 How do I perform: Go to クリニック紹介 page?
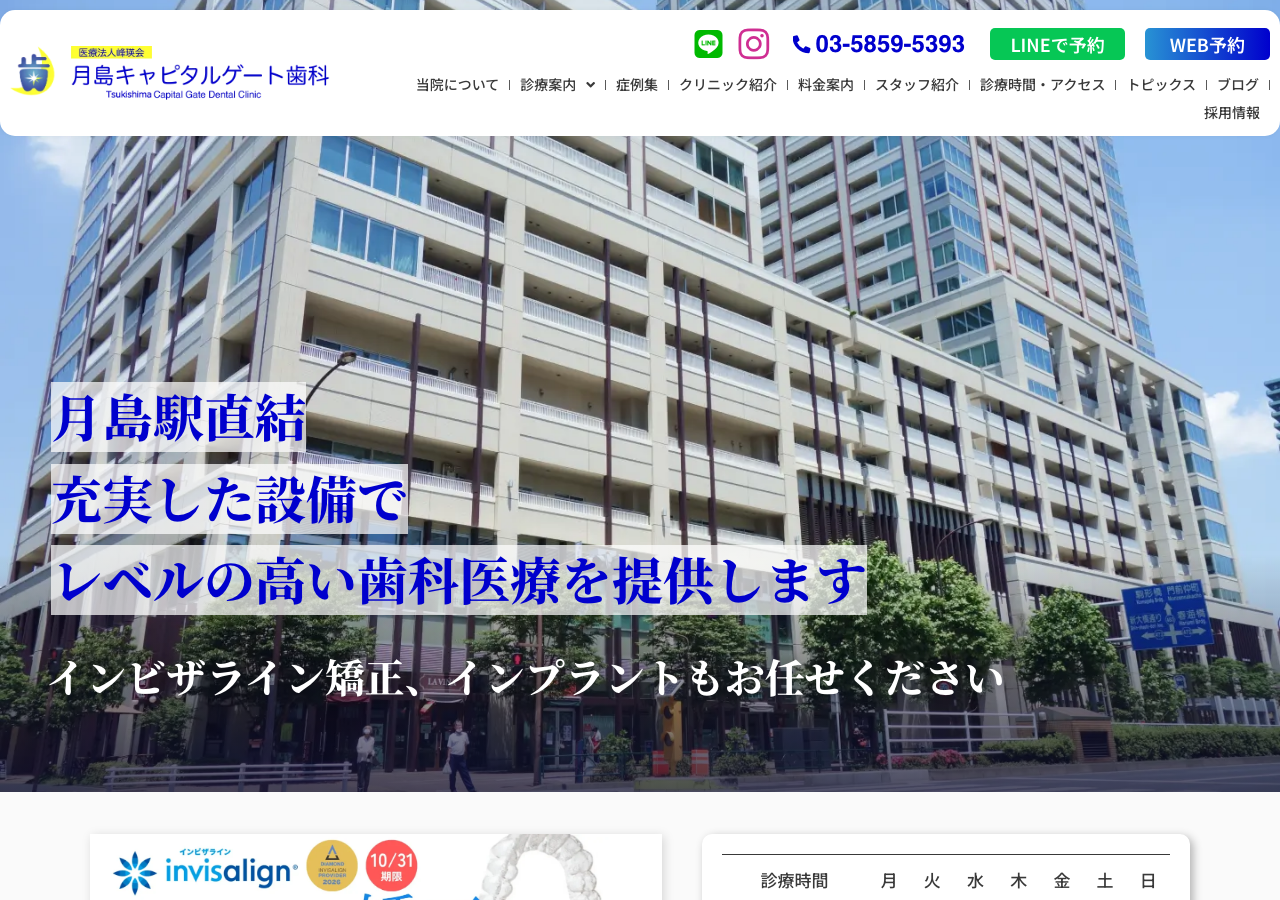(x=728, y=85)
